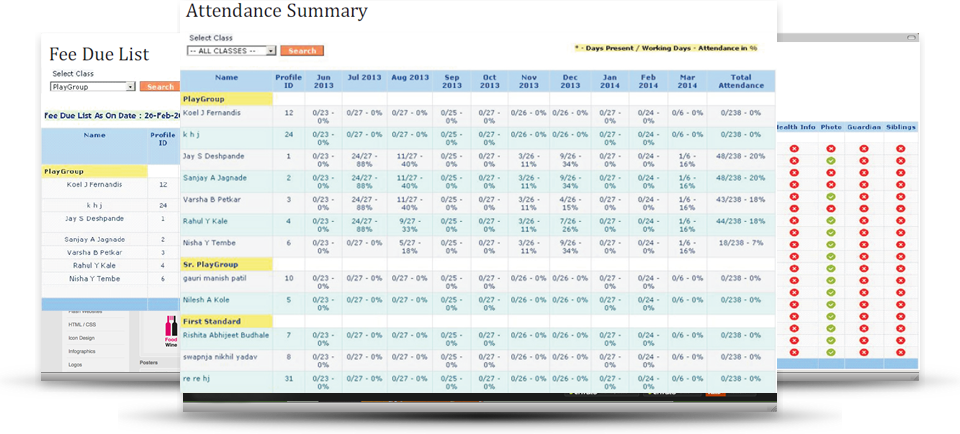Click the Jul 2013 column header
Image resolution: width=960 pixels, height=434 pixels.
(364, 78)
